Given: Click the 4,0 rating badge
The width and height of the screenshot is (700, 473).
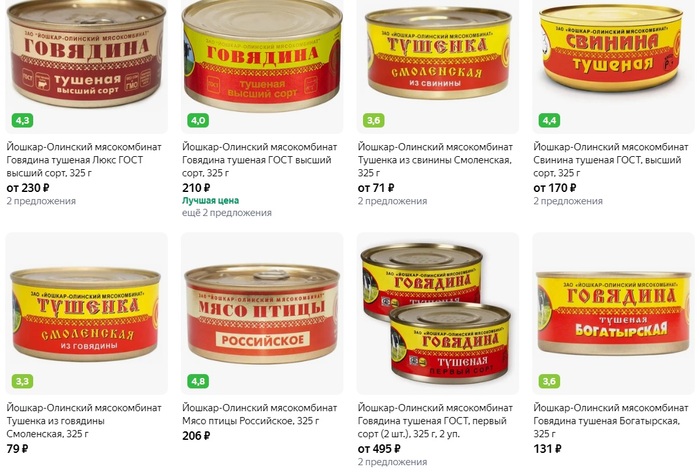Looking at the screenshot, I should point(198,120).
